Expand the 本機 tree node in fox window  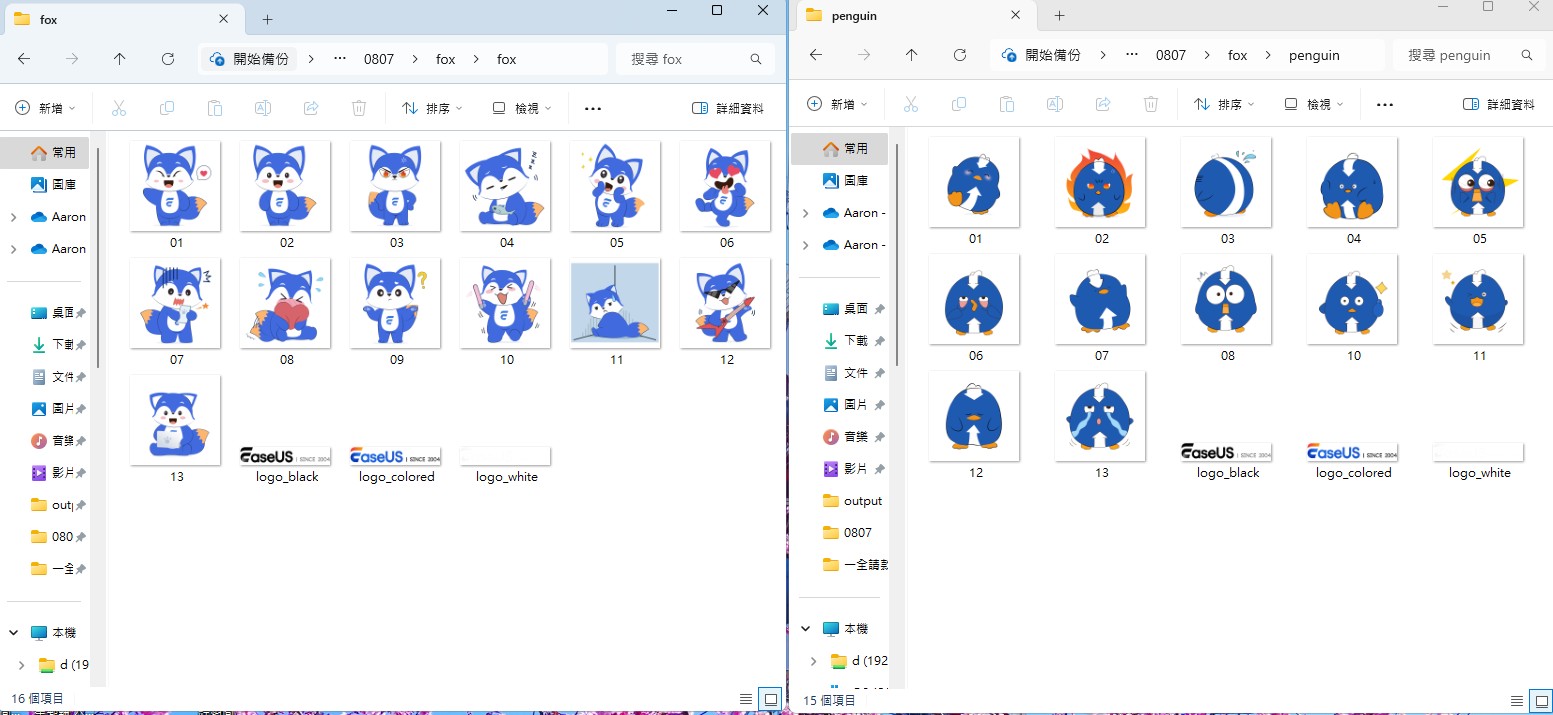click(x=14, y=633)
